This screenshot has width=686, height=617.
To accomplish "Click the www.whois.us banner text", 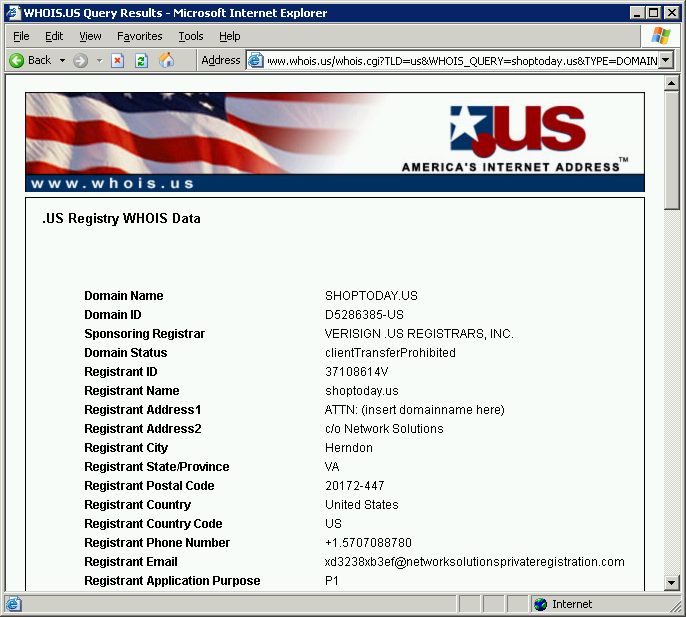I will (112, 183).
